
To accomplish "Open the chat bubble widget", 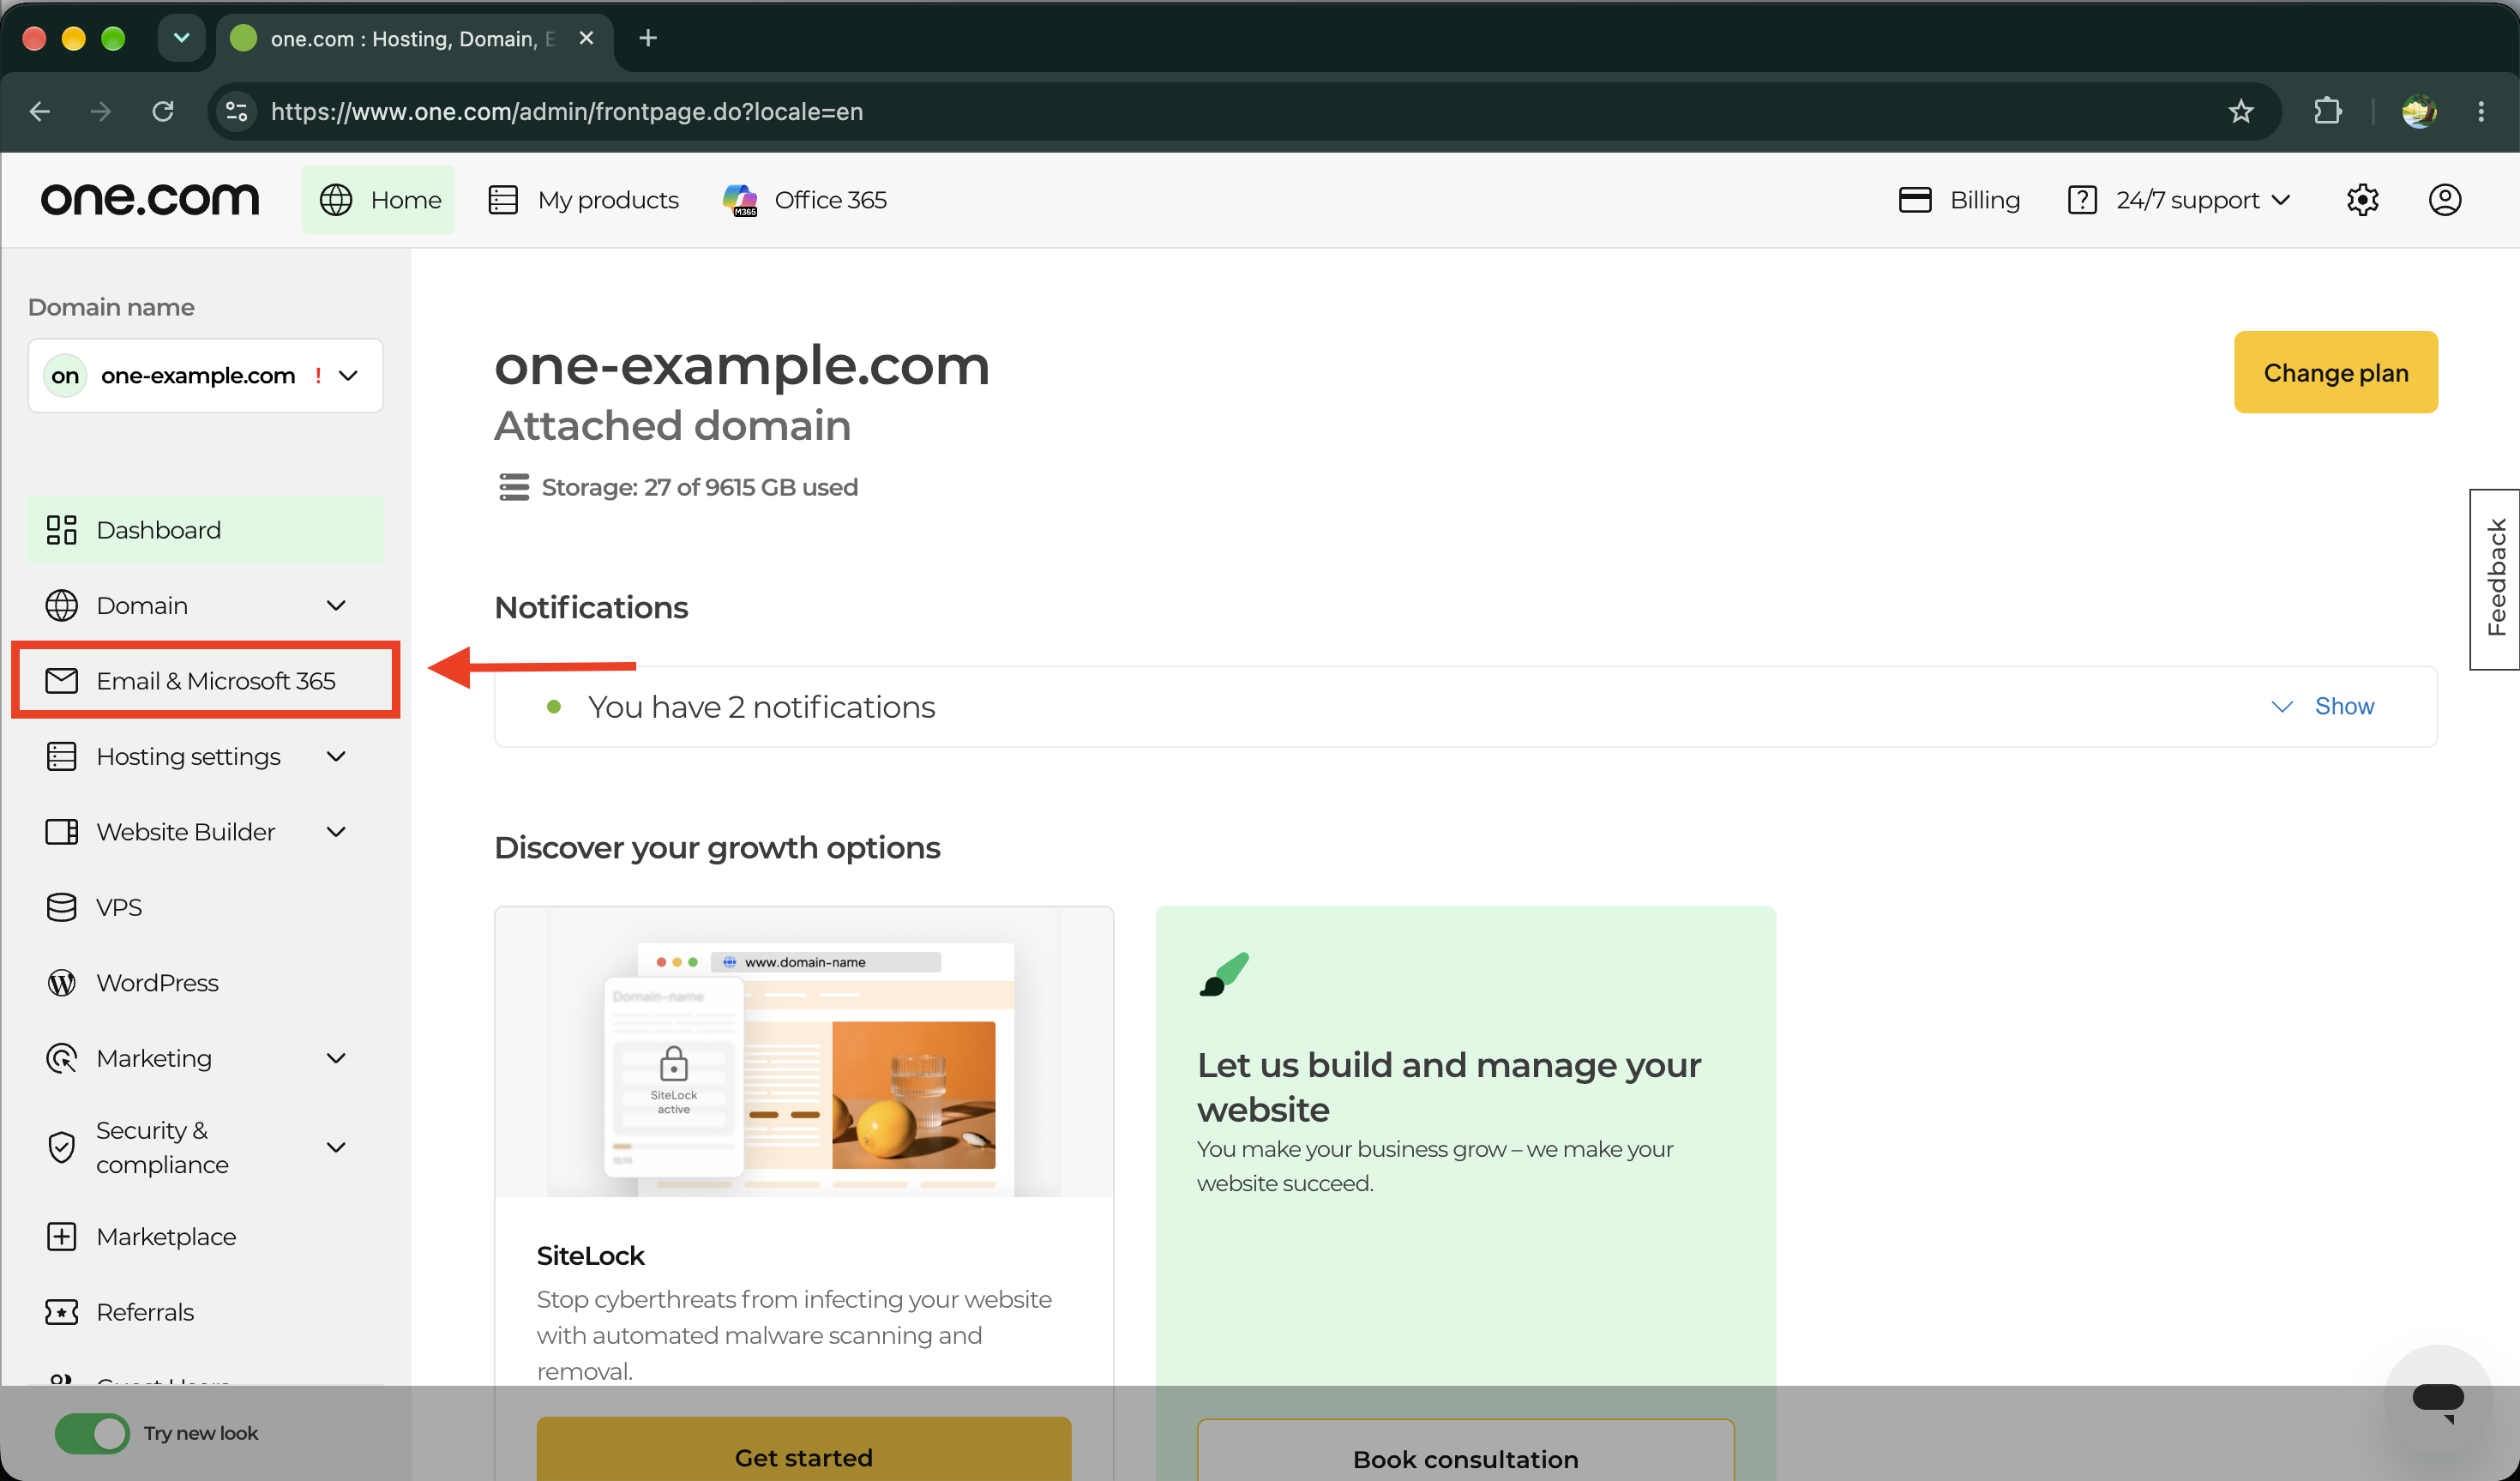I will 2438,1400.
